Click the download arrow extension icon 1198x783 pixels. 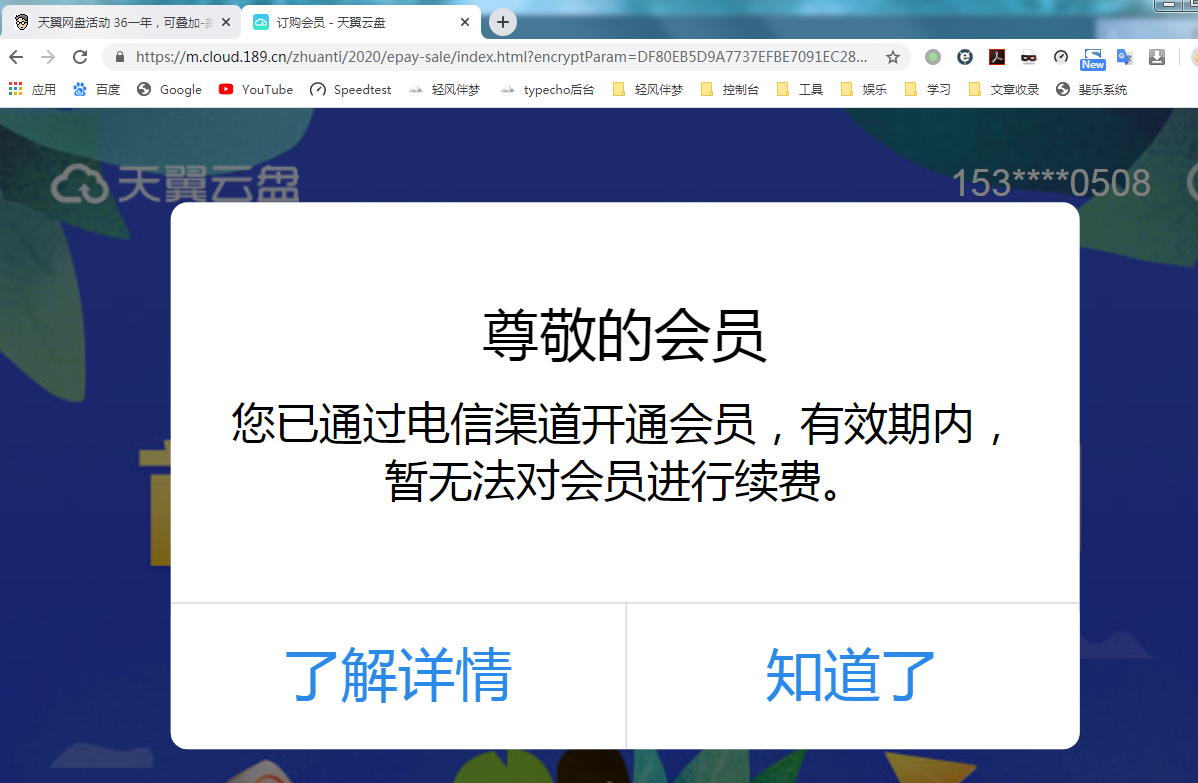click(1157, 57)
